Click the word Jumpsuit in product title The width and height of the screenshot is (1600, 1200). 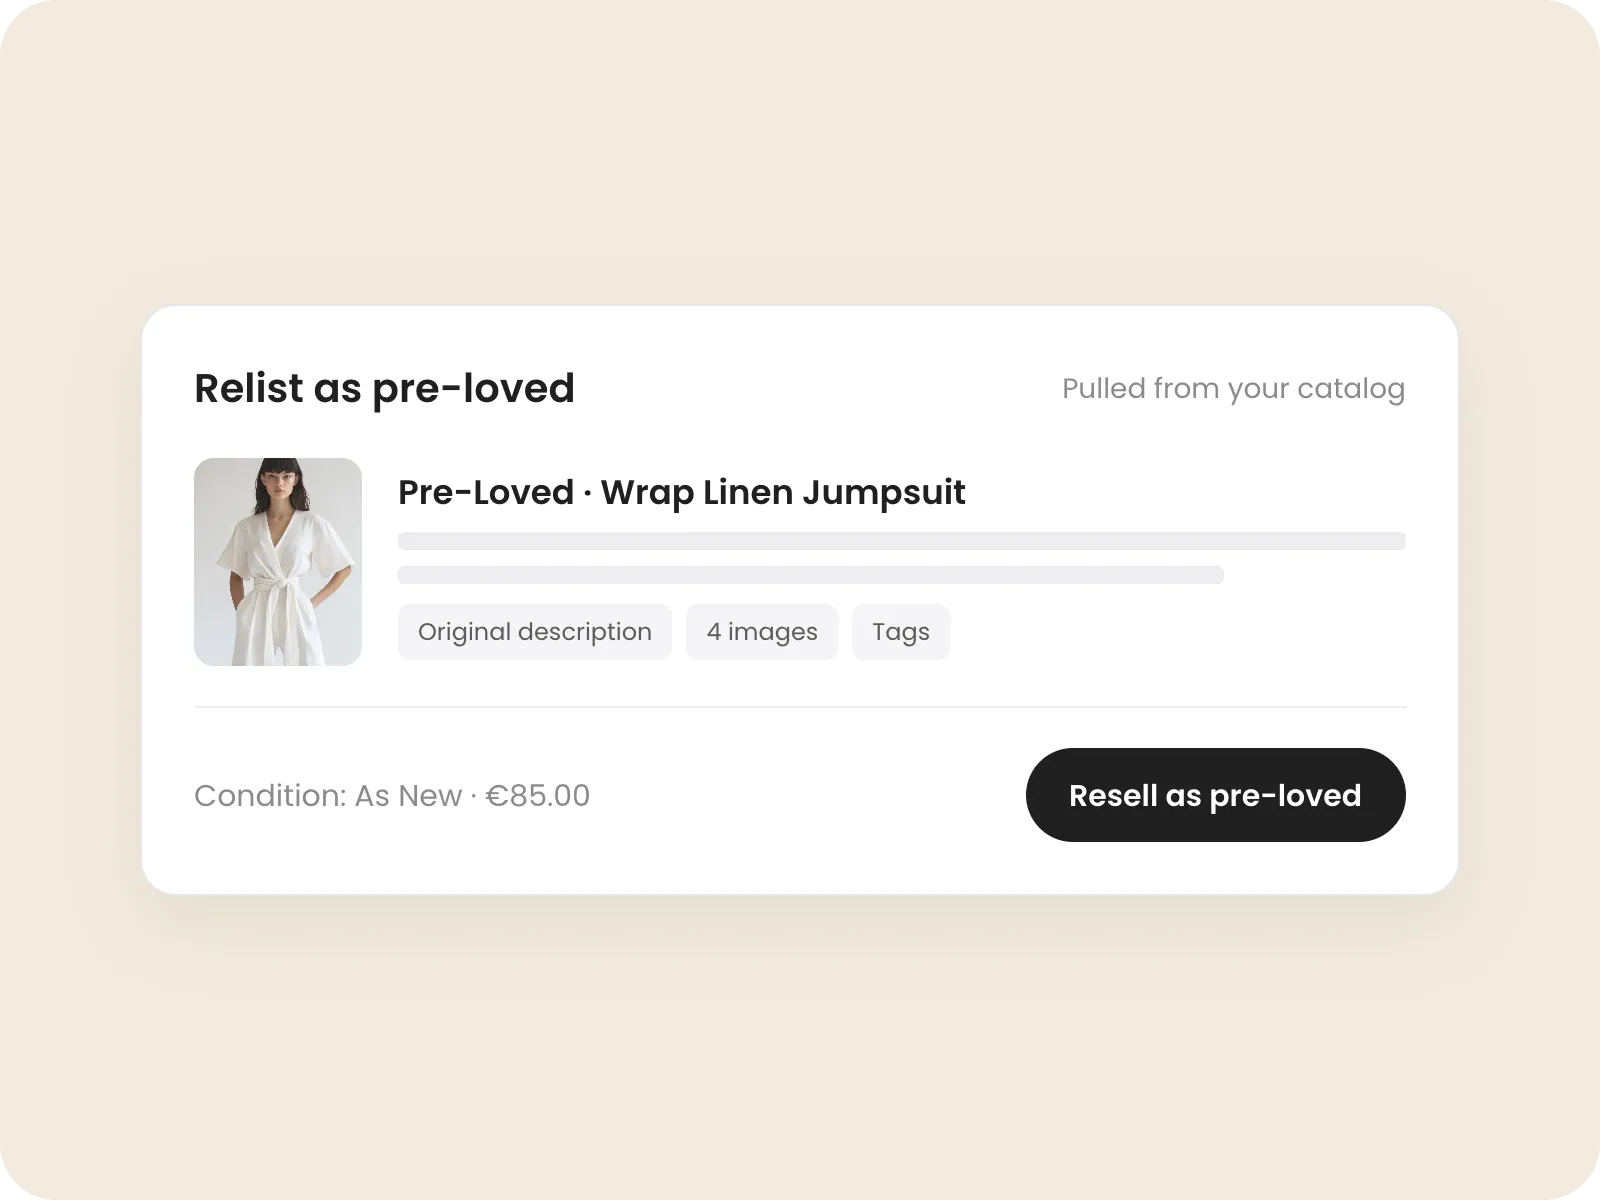(x=884, y=493)
